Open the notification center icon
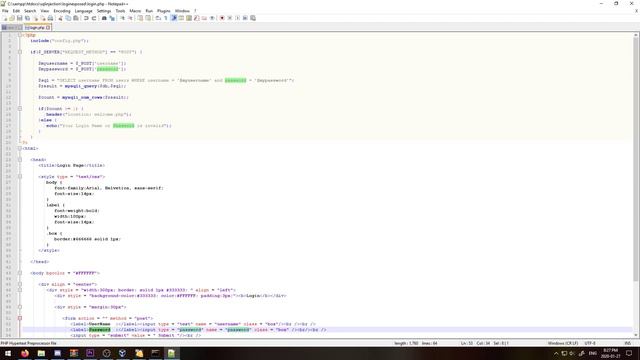The width and height of the screenshot is (640, 360). (629, 353)
